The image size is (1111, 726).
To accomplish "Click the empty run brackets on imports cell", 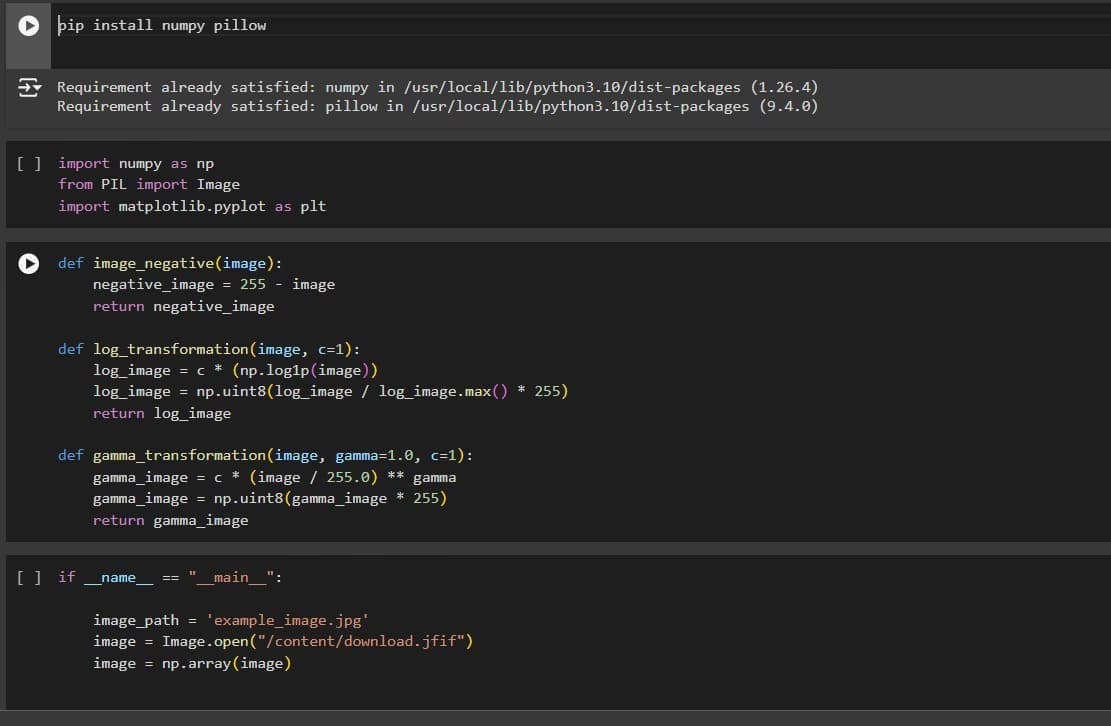I will 28,163.
